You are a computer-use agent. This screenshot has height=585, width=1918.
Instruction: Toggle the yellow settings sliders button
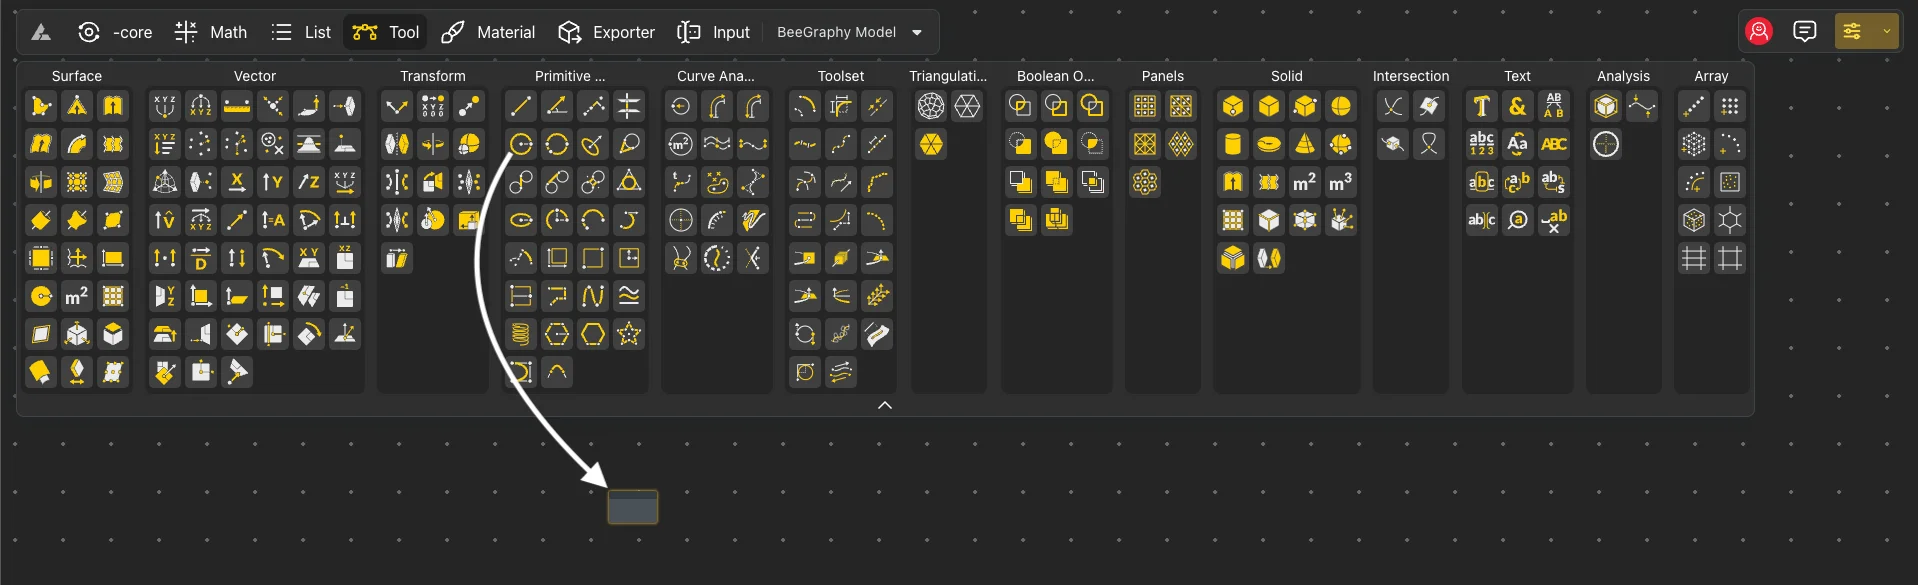pos(1852,32)
